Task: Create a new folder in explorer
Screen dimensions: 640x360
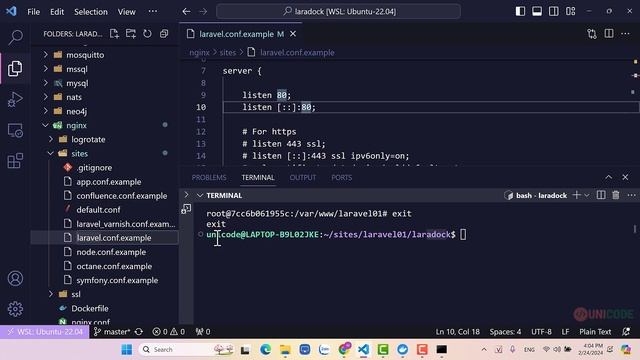Action: pos(131,34)
